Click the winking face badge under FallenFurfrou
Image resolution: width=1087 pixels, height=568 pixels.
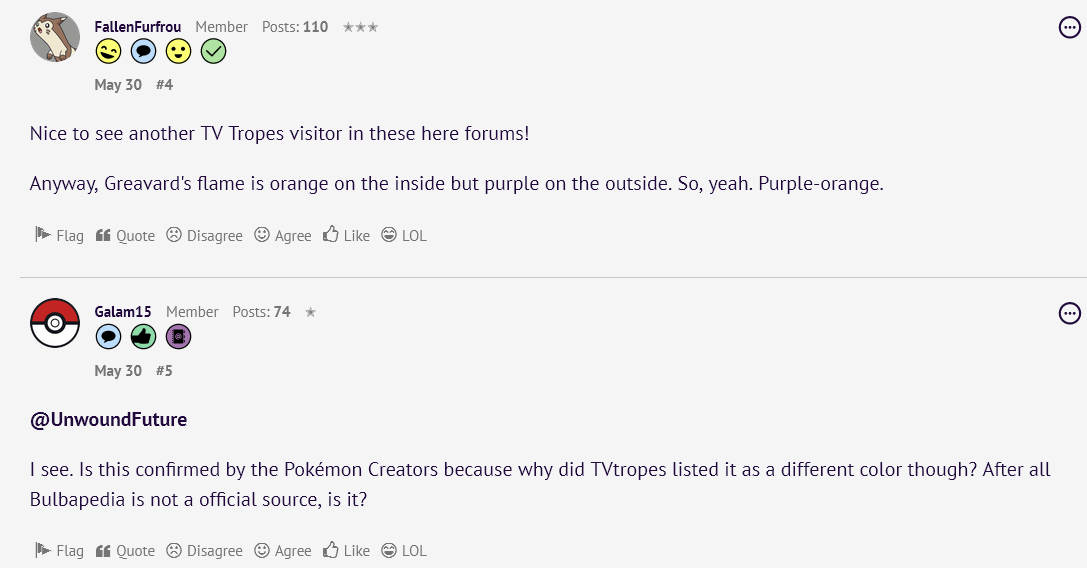click(108, 51)
